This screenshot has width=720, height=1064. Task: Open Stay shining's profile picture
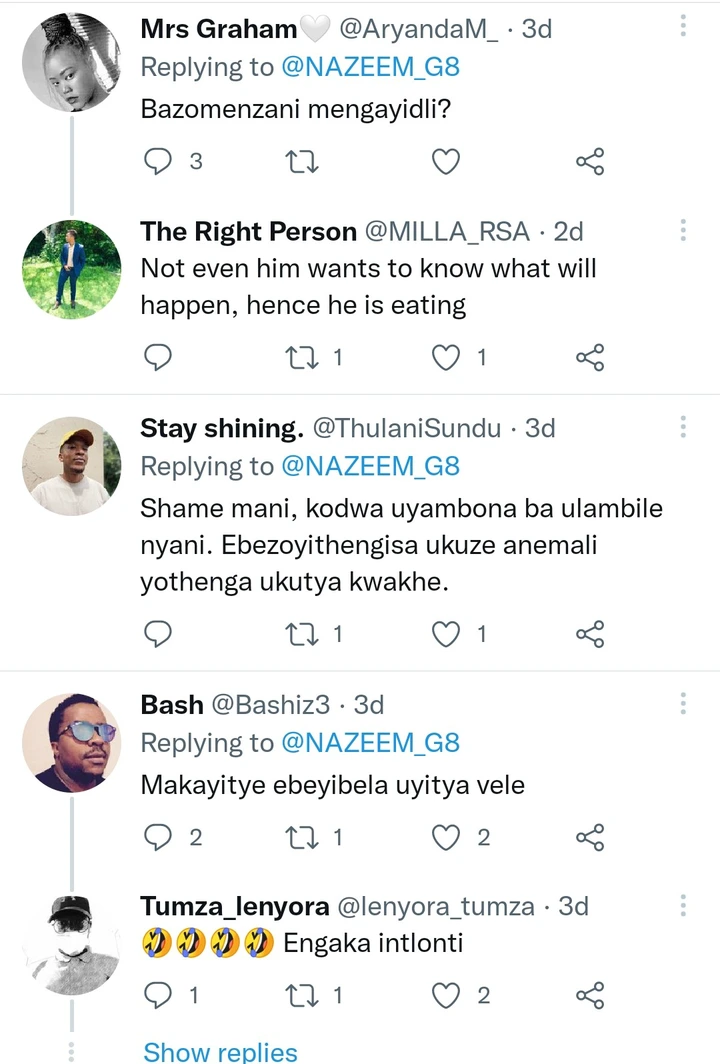(x=71, y=466)
